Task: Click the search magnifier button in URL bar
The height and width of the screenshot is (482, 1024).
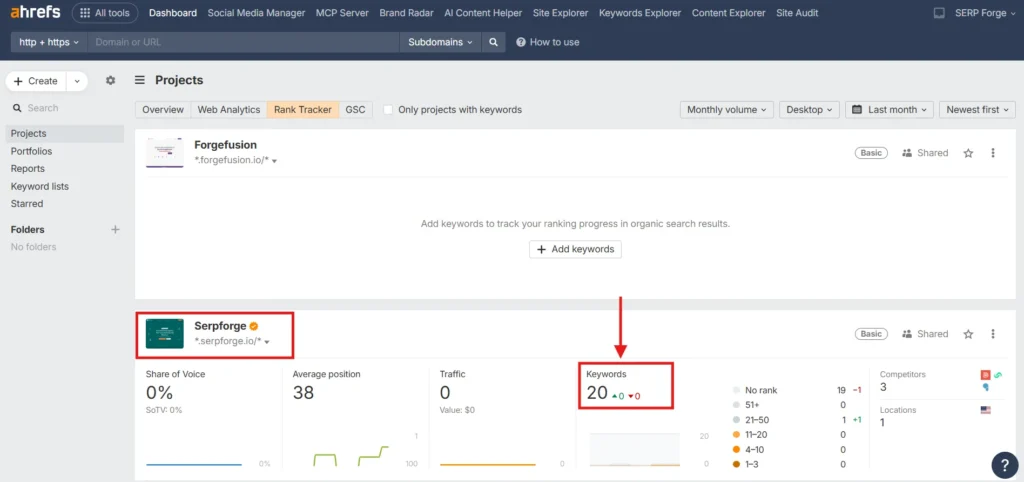Action: [492, 42]
